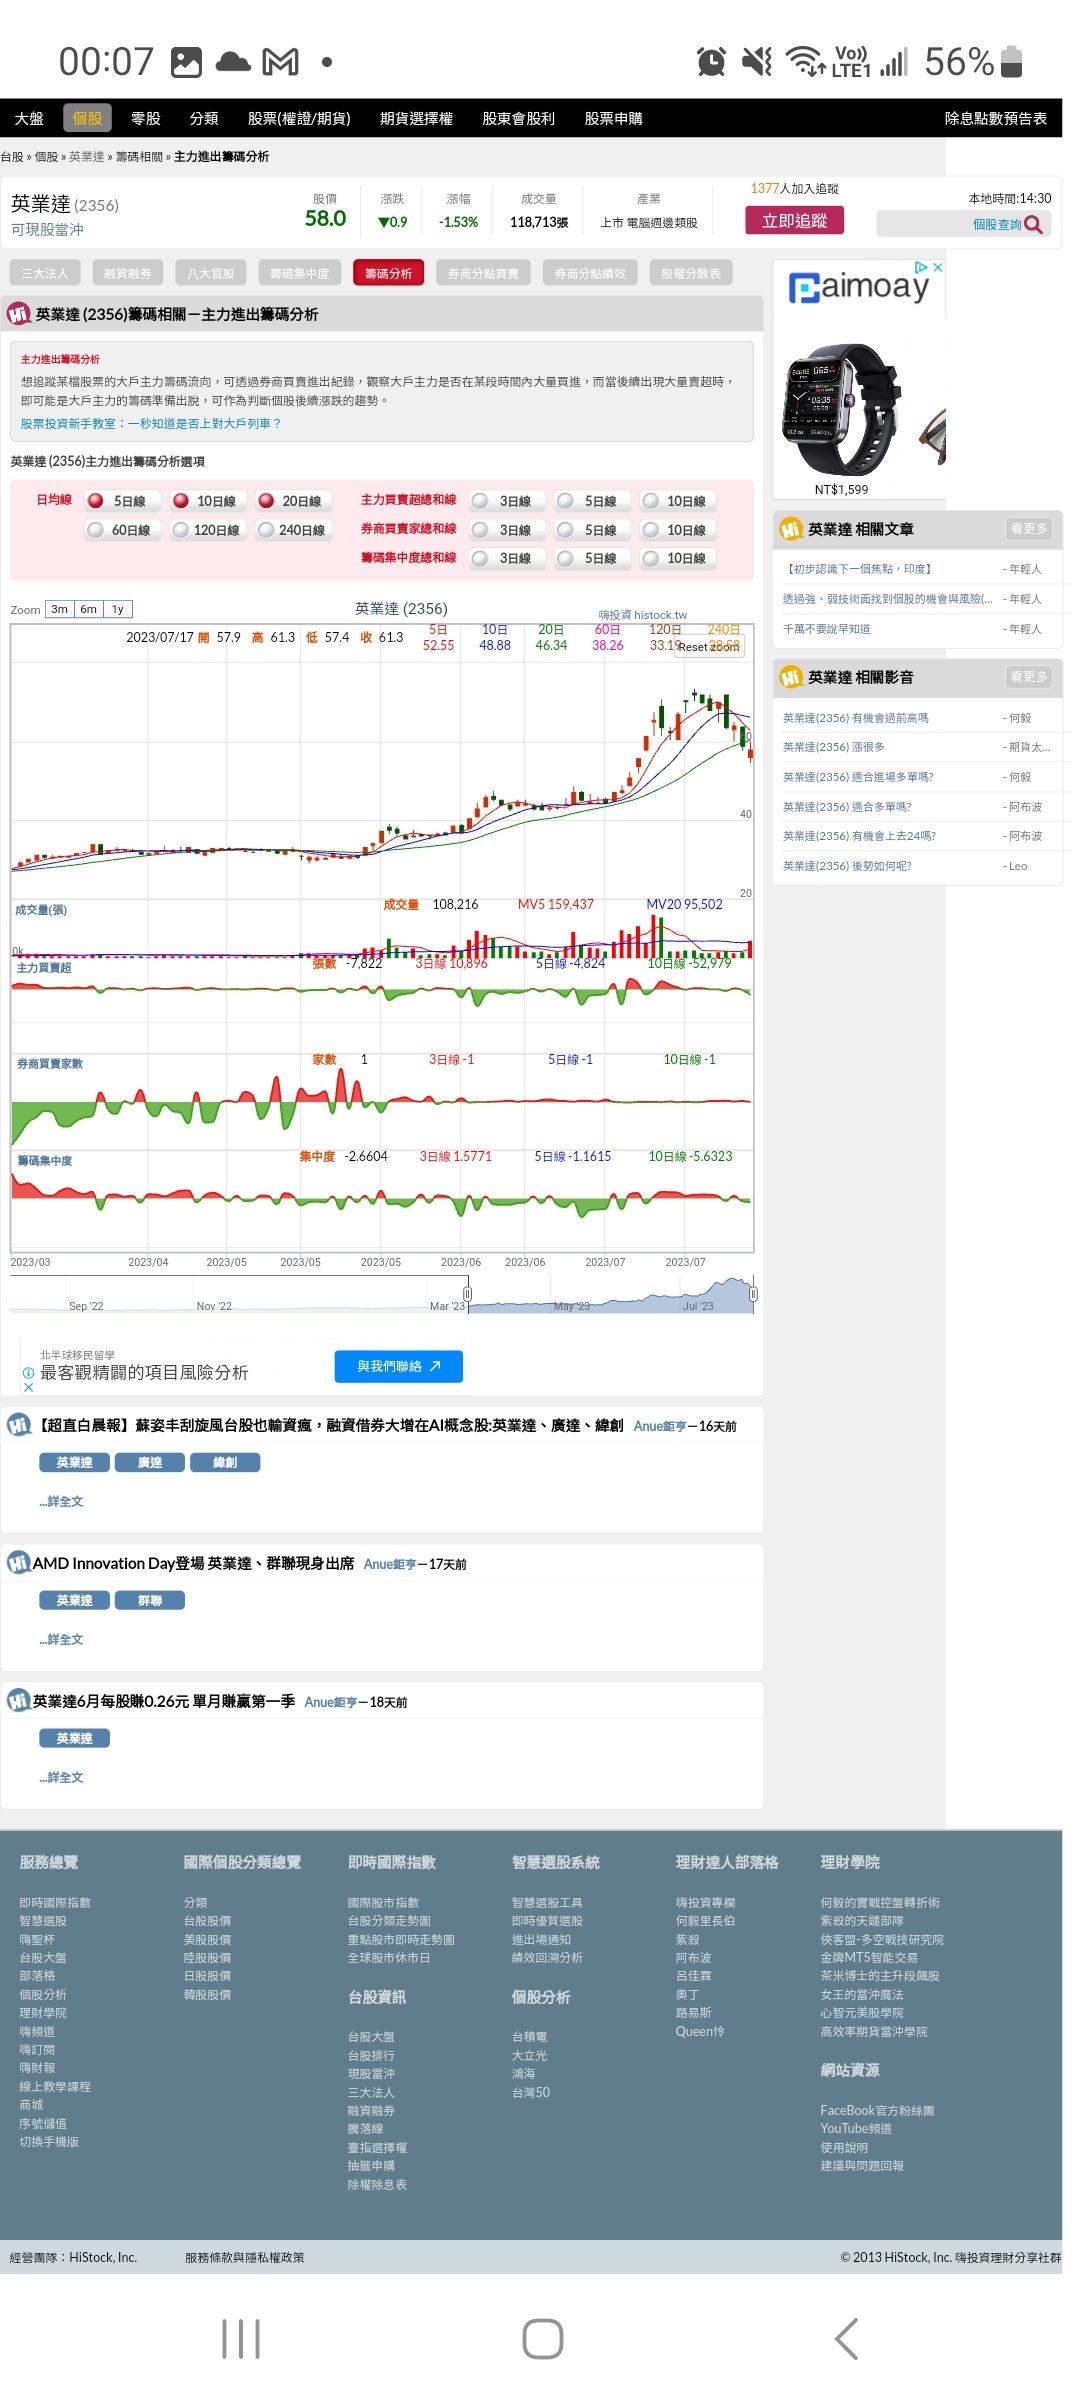Image resolution: width=1080 pixels, height=2400 pixels.
Task: Tap the gallery notification icon in status bar
Action: 187,62
